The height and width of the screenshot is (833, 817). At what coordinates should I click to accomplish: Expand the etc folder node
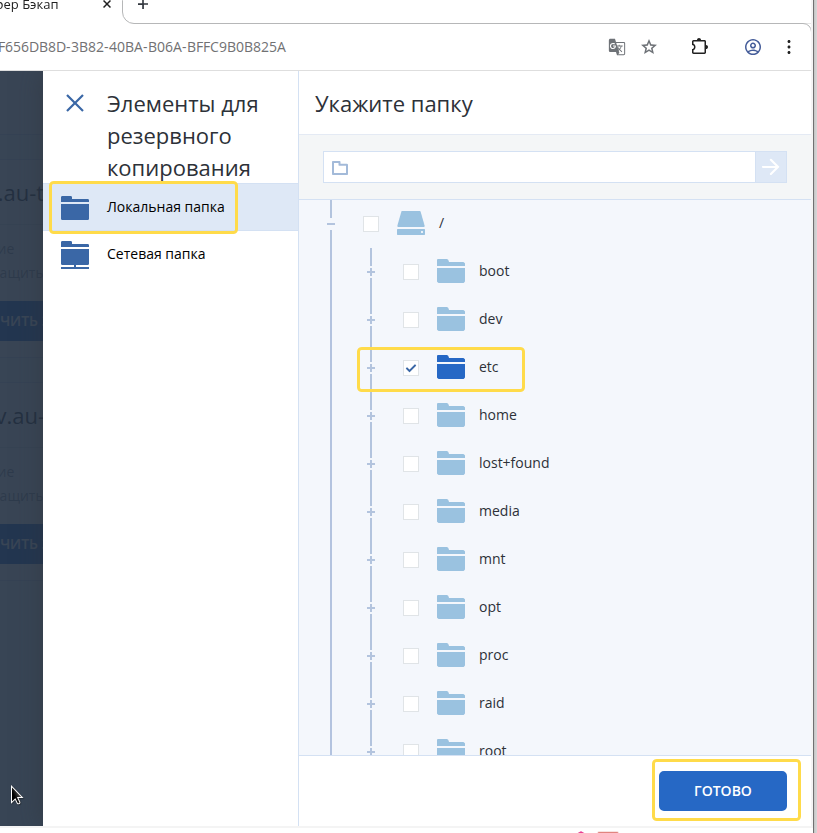[371, 368]
